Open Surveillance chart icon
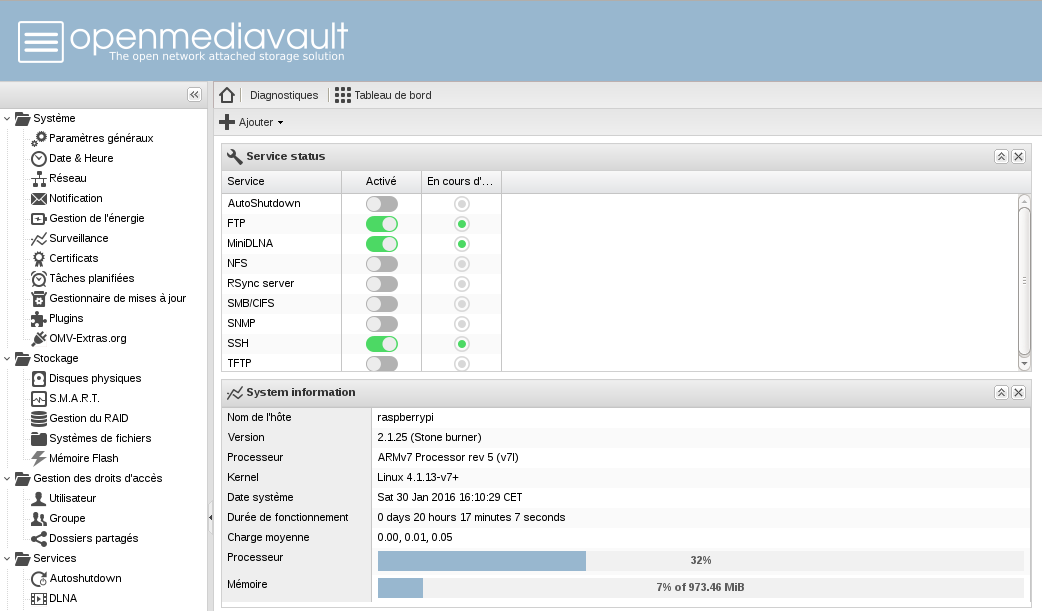 (39, 238)
